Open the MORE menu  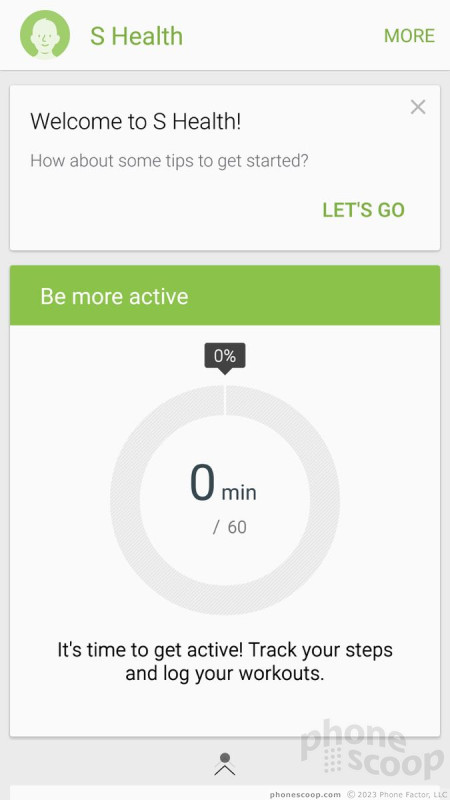pyautogui.click(x=409, y=36)
